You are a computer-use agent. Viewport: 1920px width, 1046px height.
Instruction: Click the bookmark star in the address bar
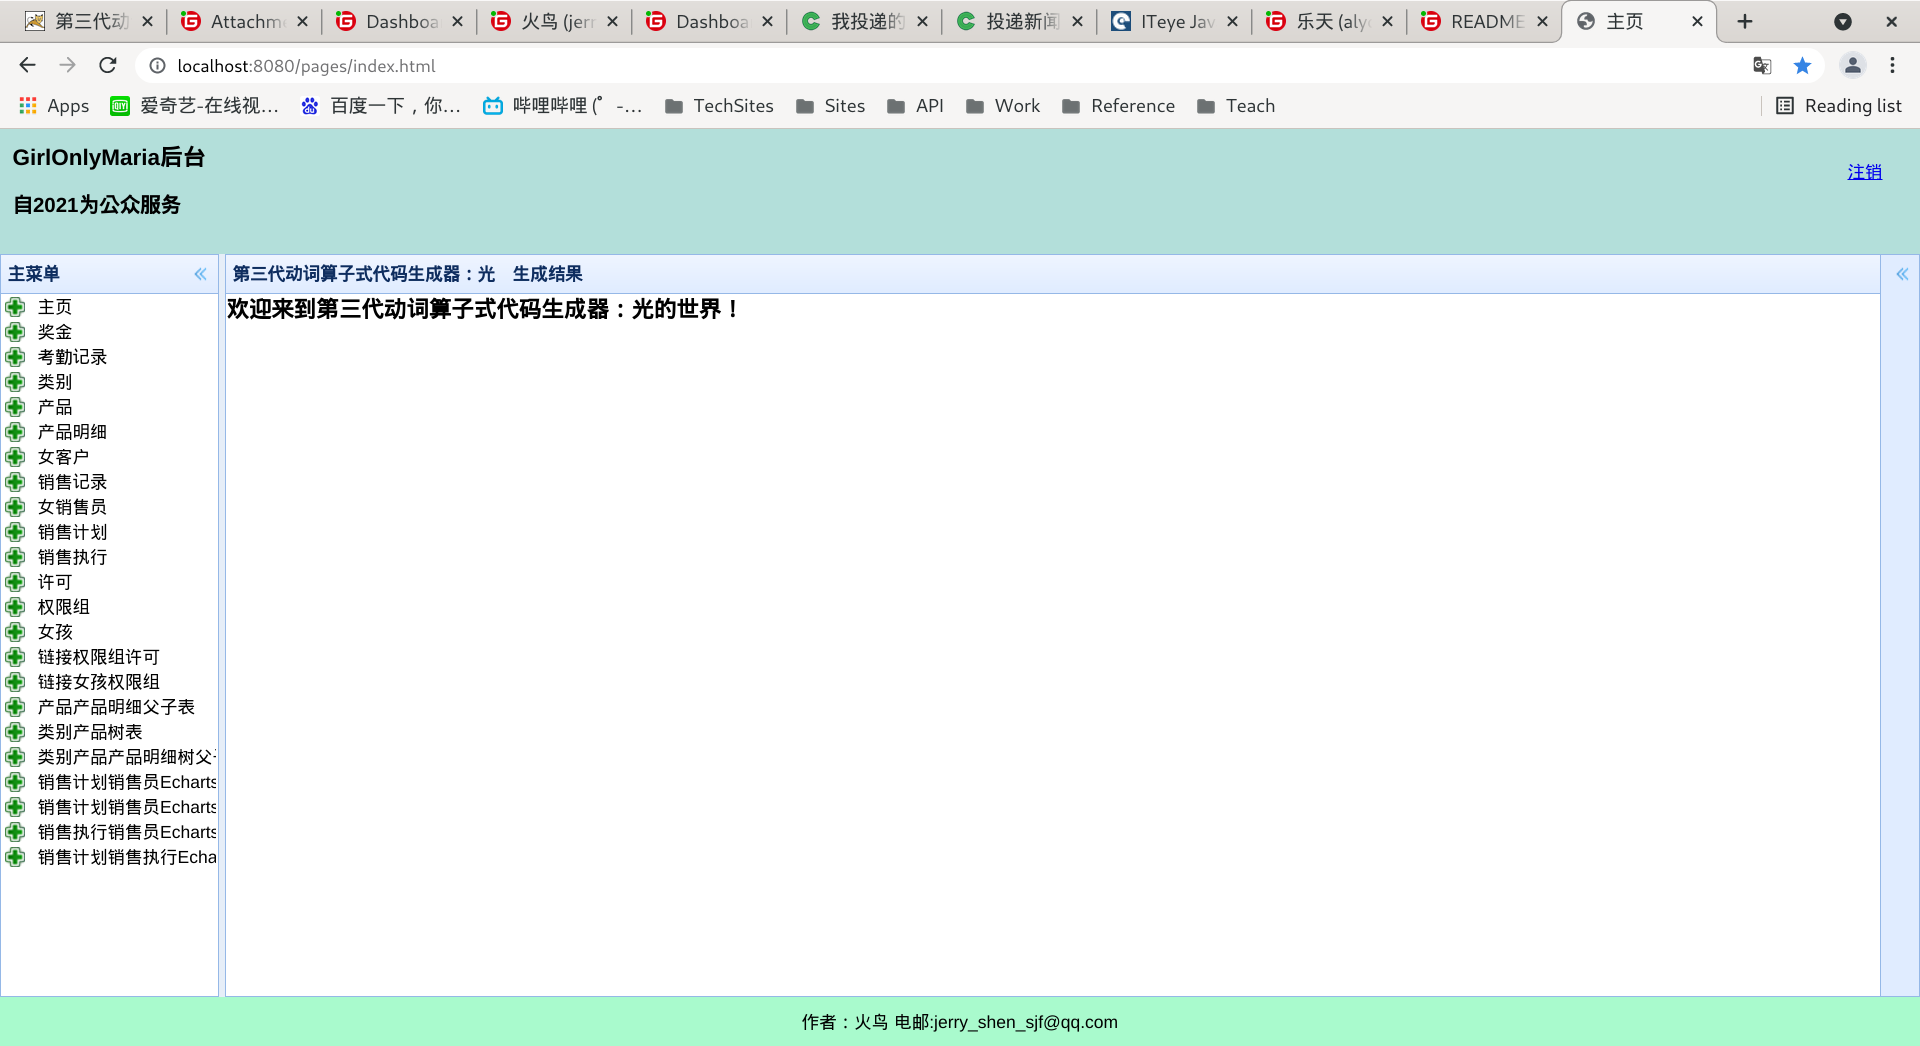pyautogui.click(x=1803, y=65)
